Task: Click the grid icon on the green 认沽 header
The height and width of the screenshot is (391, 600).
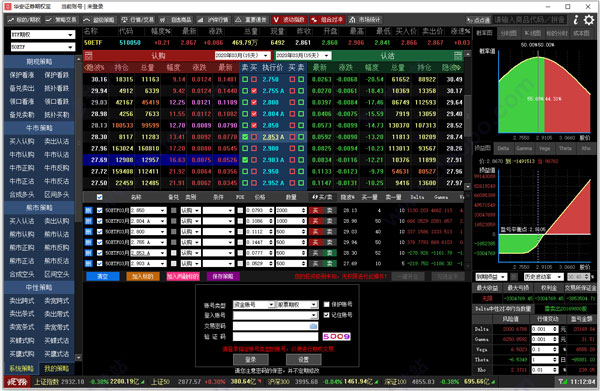Action: click(x=458, y=56)
